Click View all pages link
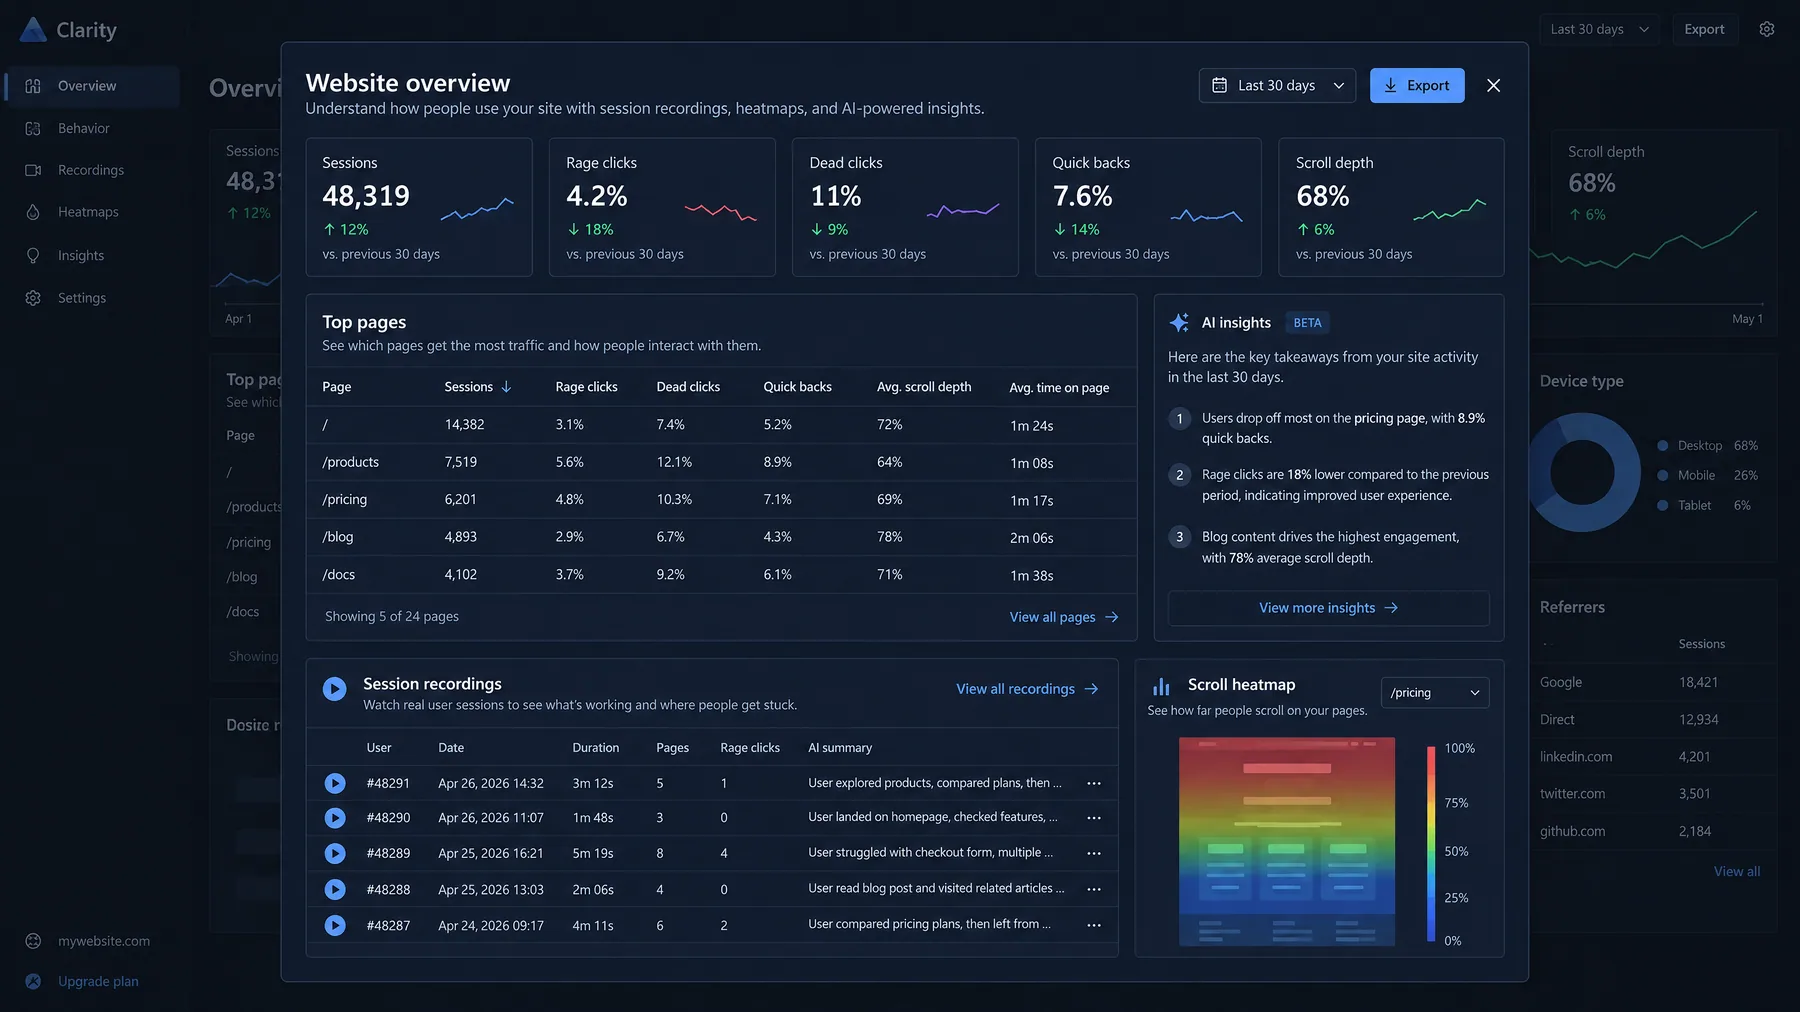This screenshot has width=1800, height=1012. coord(1064,617)
